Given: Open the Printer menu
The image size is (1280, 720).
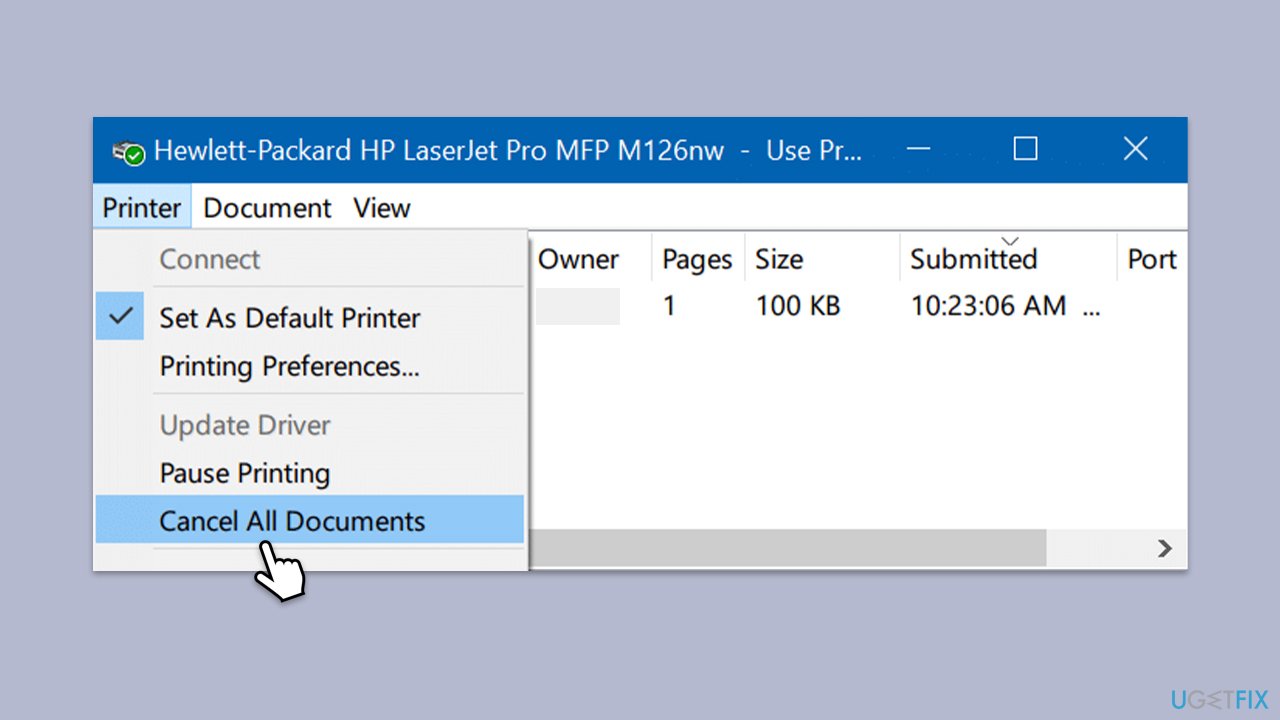Looking at the screenshot, I should click(x=142, y=208).
